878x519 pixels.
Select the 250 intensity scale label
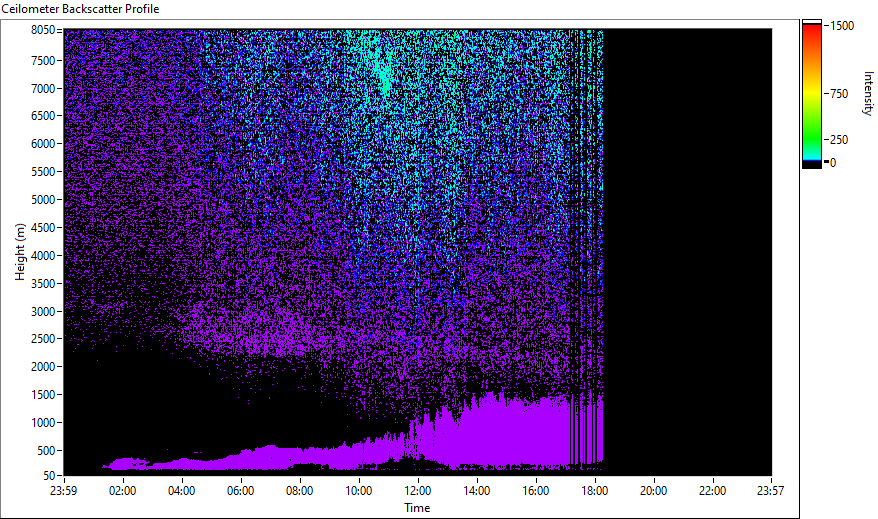[839, 140]
